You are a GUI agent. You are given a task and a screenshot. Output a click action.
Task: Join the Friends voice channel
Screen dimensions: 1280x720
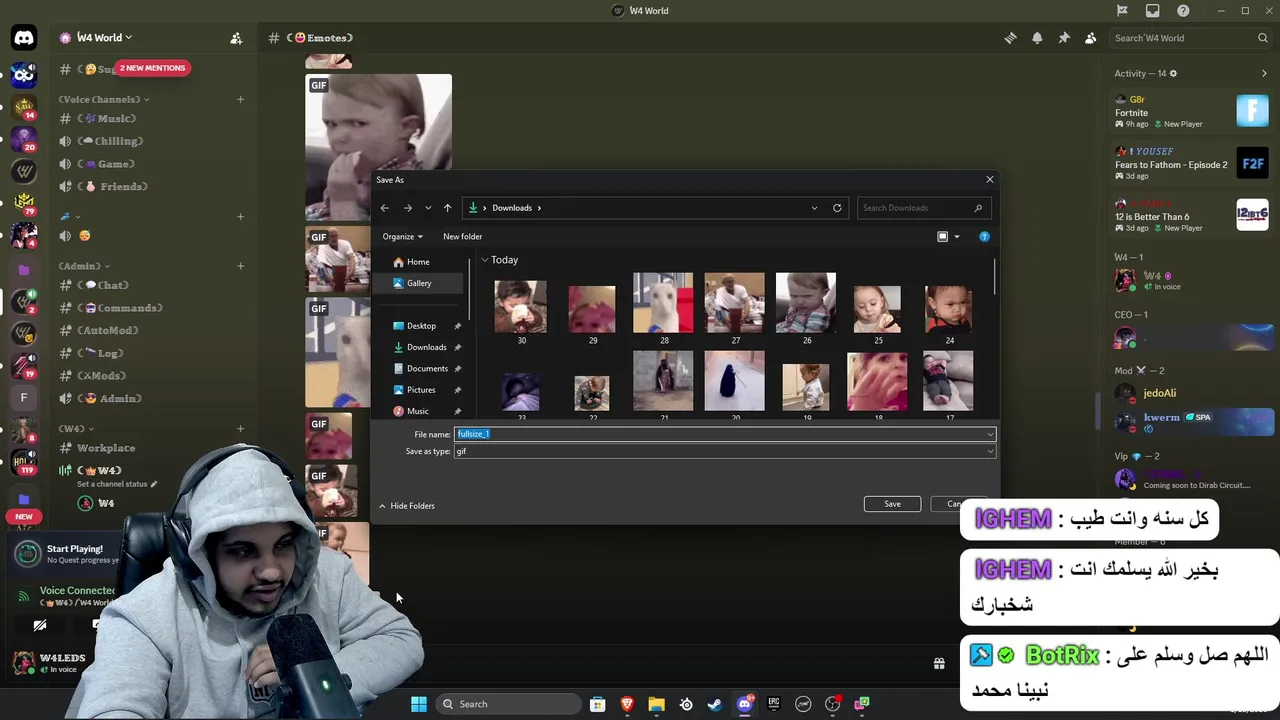pos(112,186)
